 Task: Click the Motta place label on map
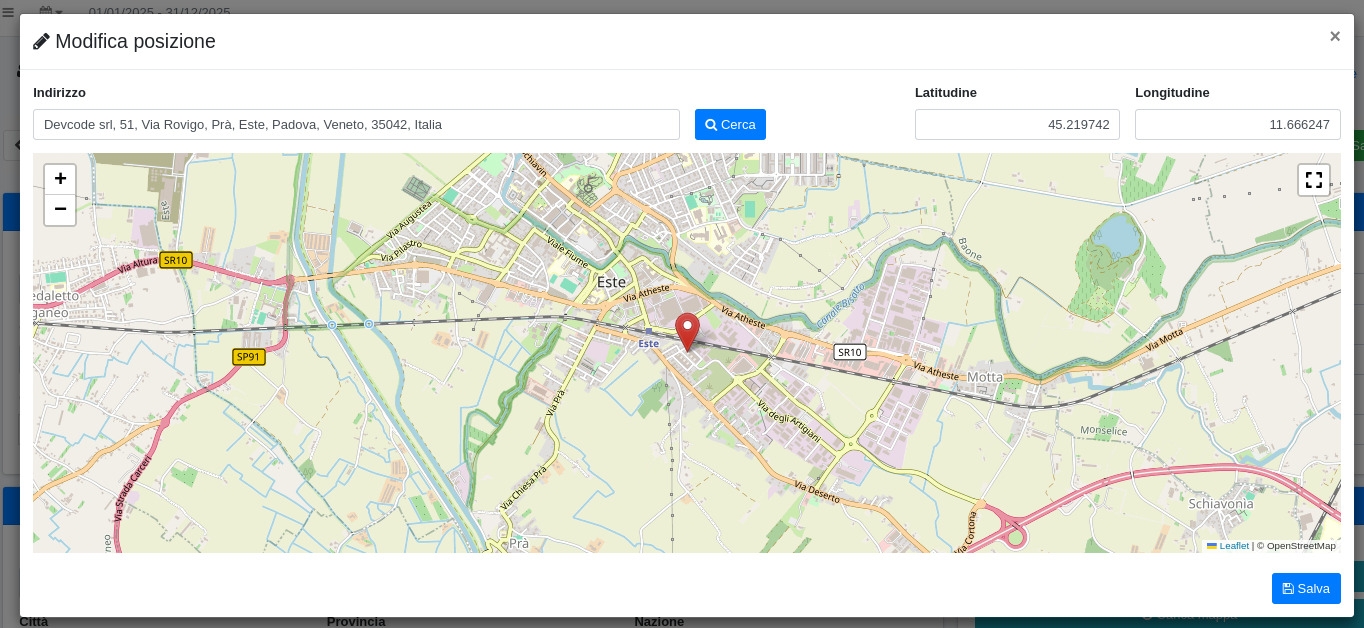[x=985, y=377]
